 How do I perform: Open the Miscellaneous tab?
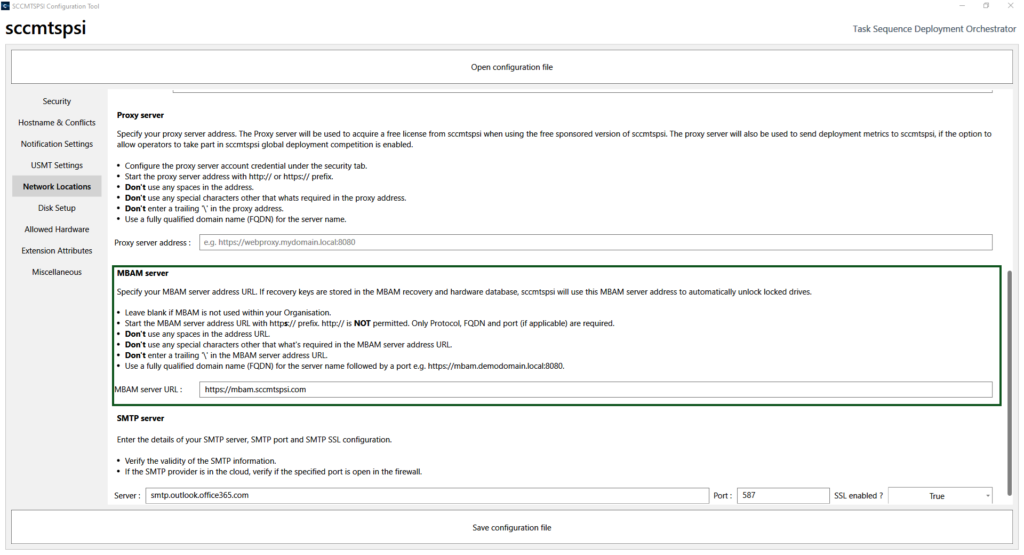pyautogui.click(x=57, y=272)
